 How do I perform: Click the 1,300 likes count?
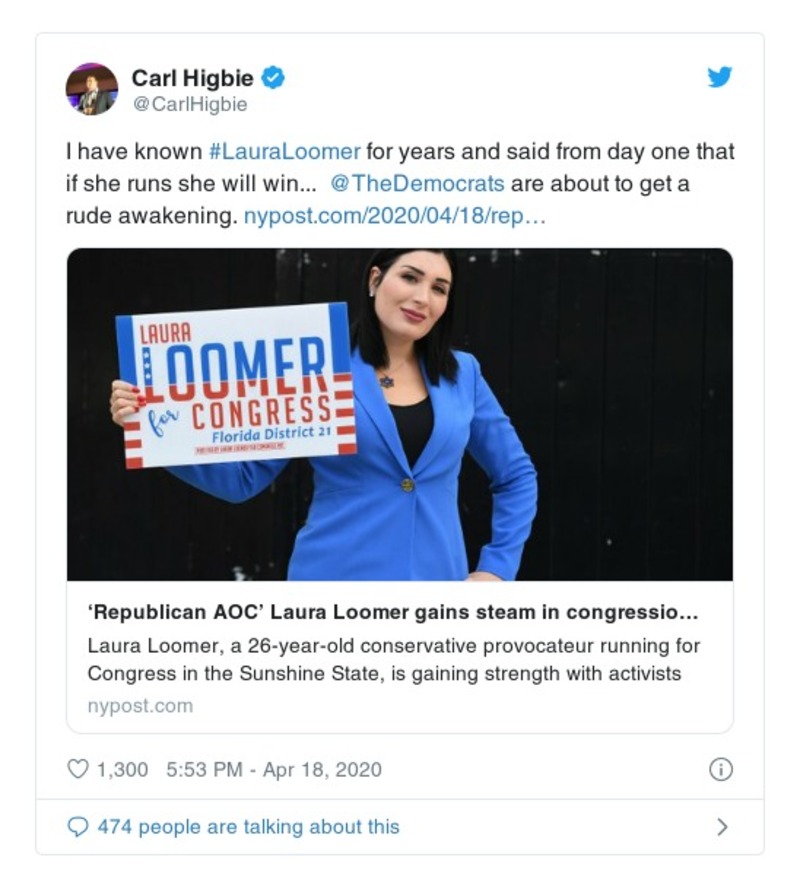point(122,769)
